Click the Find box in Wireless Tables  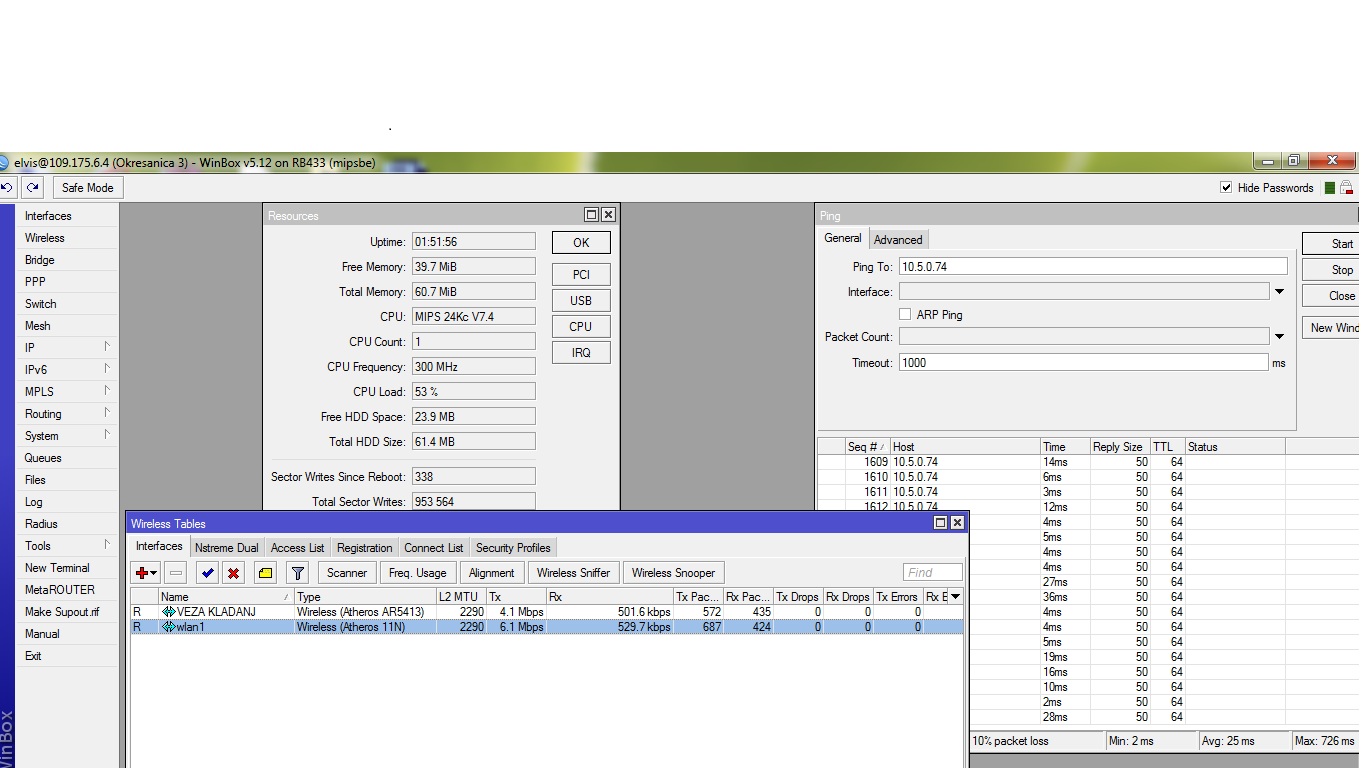point(932,573)
